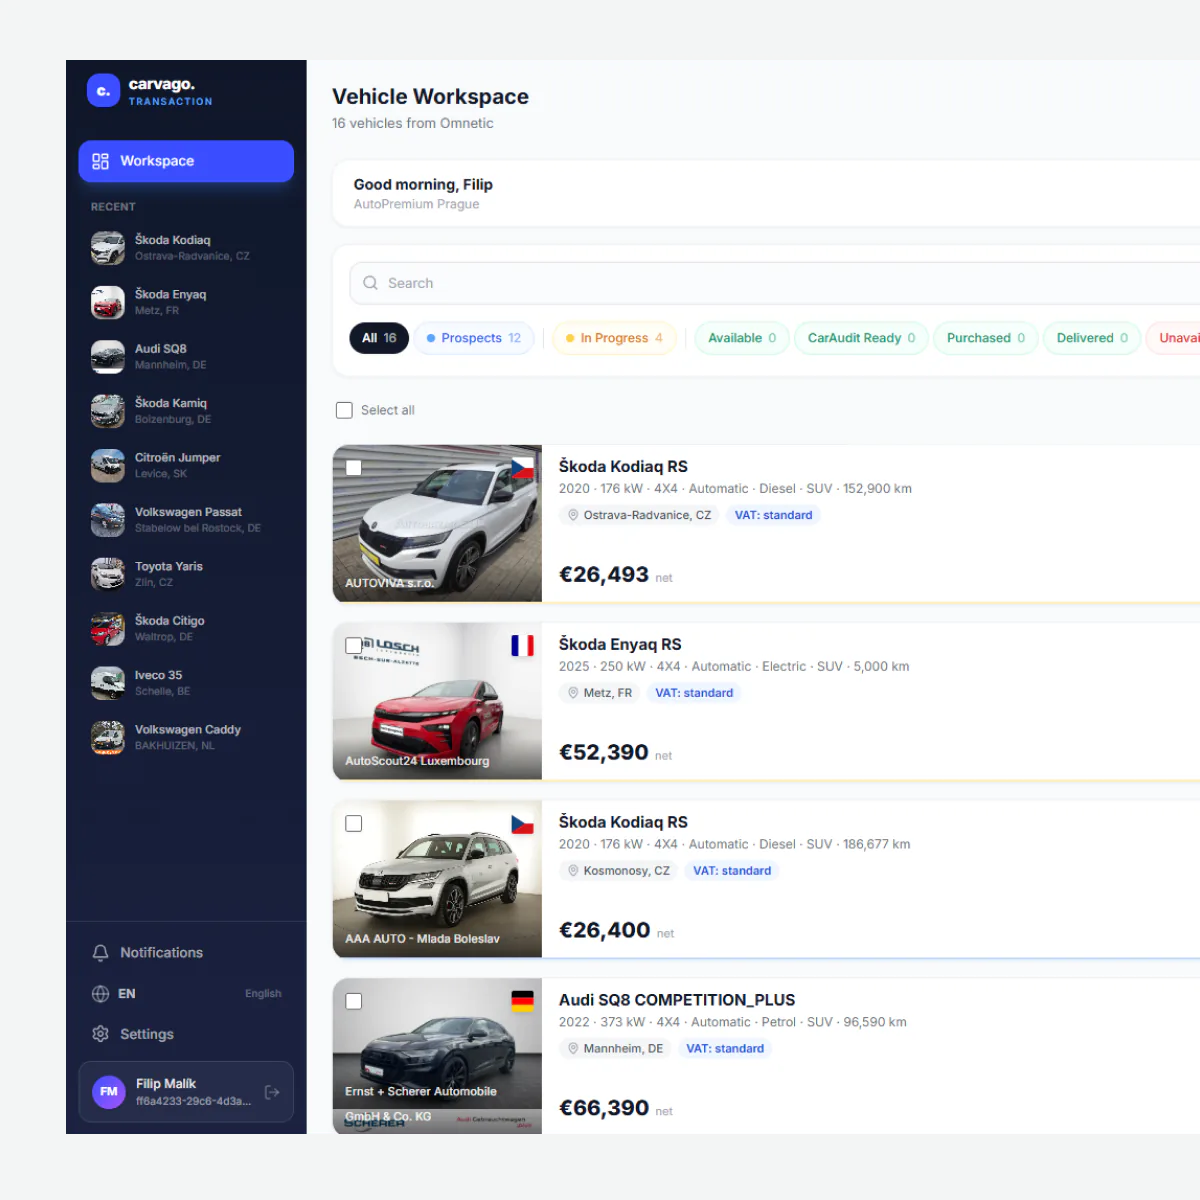This screenshot has width=1200, height=1200.
Task: Click the AutoPremium Prague text
Action: coord(416,204)
